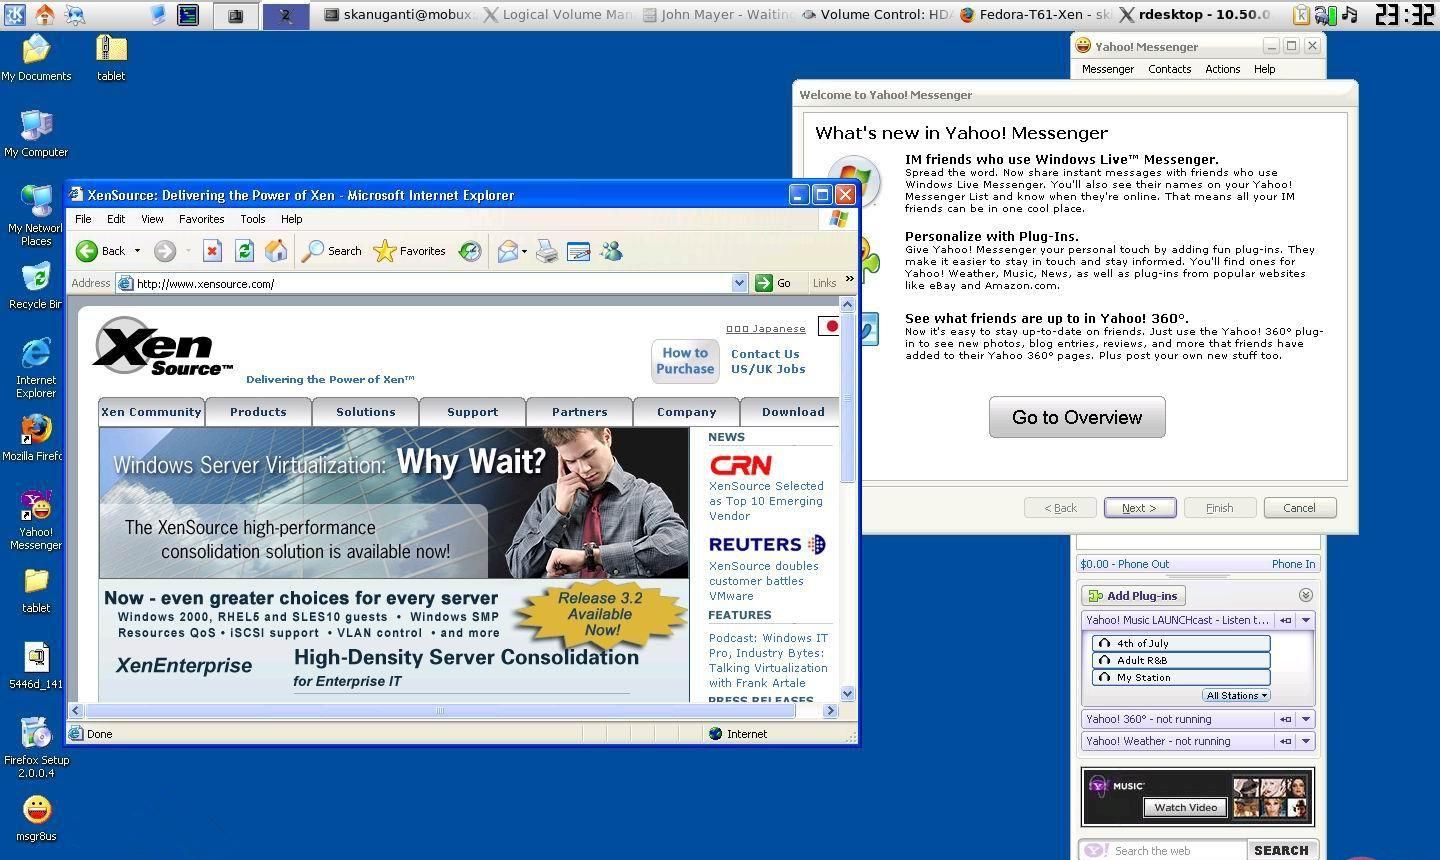Click Go button beside address bar
Image resolution: width=1440 pixels, height=860 pixels.
[x=773, y=283]
